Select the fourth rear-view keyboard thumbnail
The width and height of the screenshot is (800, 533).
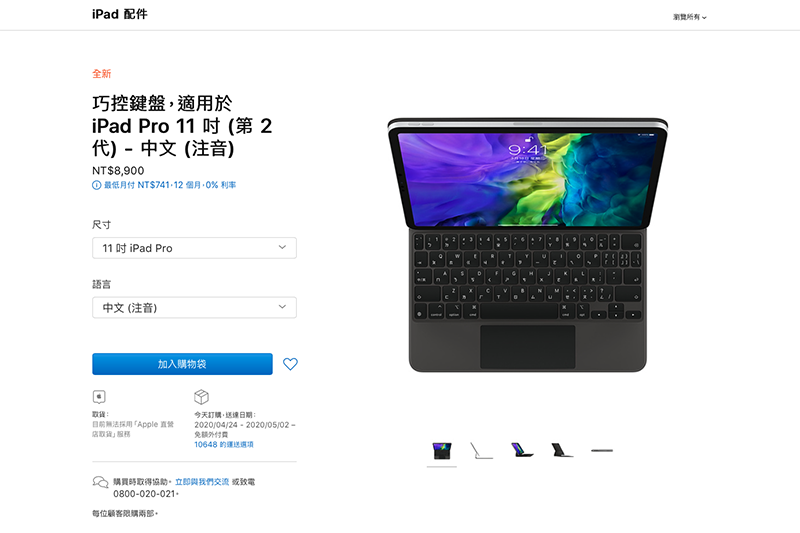click(562, 450)
